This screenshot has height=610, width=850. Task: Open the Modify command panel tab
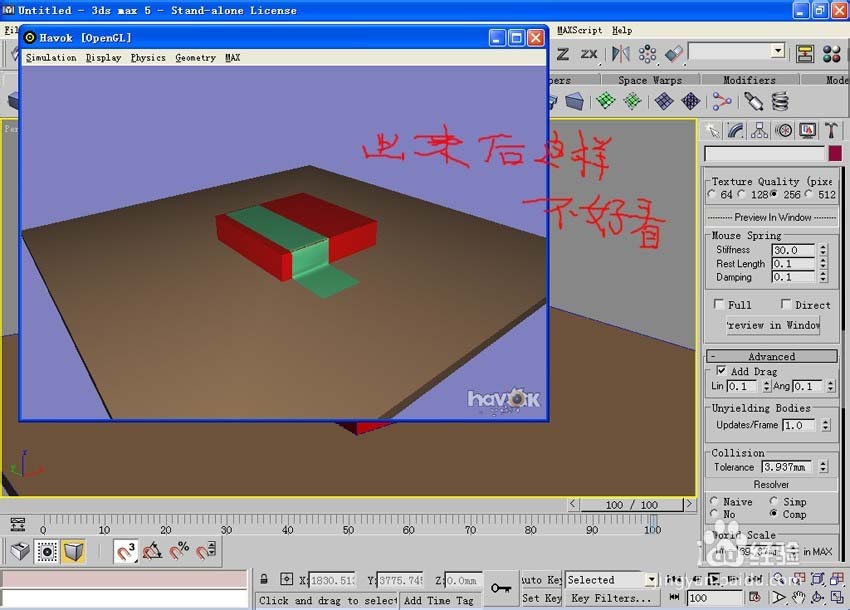tap(736, 131)
